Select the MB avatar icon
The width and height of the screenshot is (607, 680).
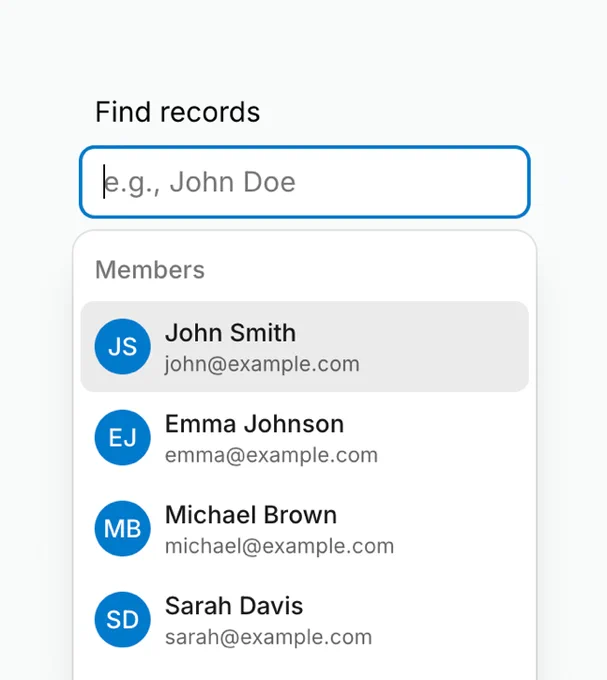click(x=123, y=529)
